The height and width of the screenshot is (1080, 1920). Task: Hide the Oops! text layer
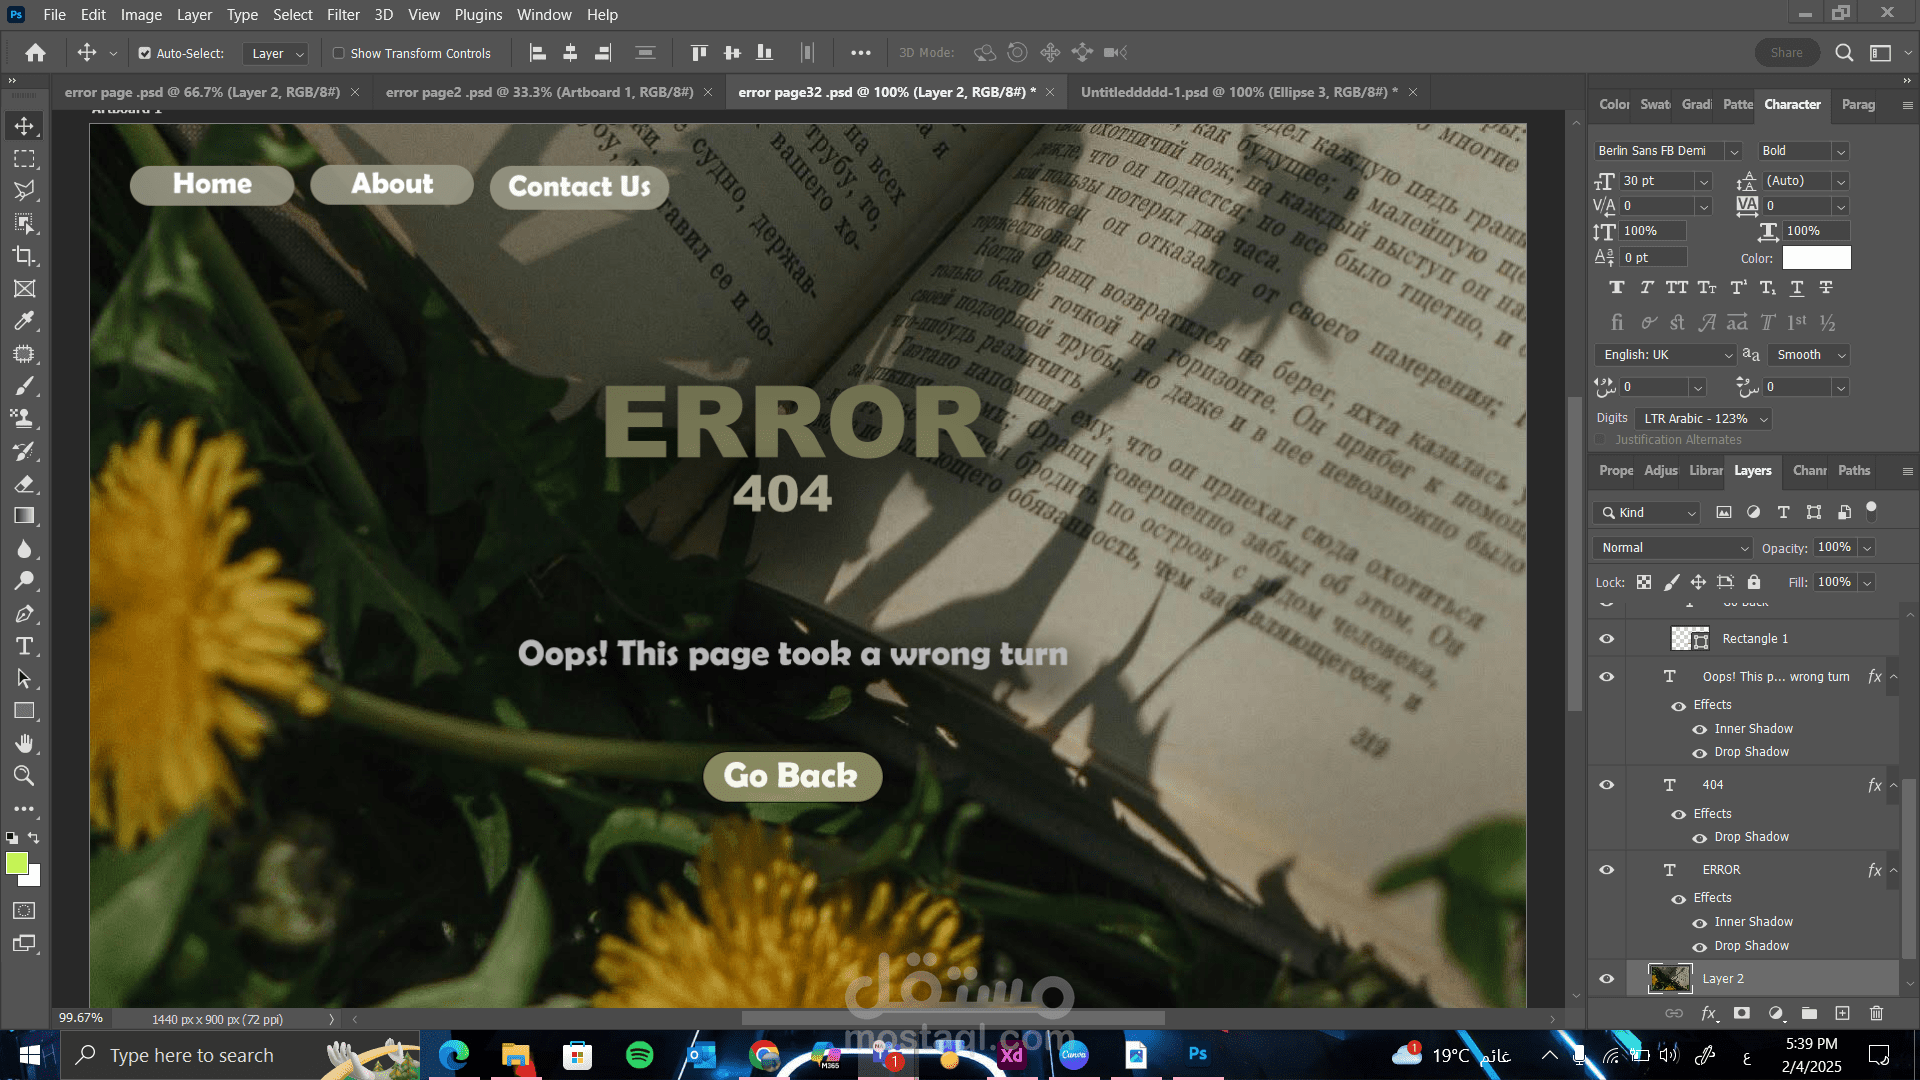click(x=1607, y=677)
